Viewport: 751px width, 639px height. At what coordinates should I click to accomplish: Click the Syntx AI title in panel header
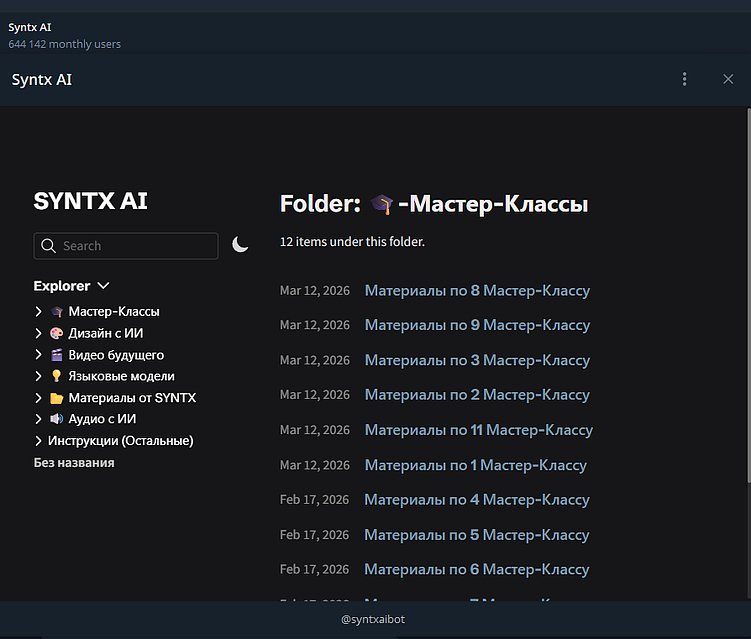(42, 80)
